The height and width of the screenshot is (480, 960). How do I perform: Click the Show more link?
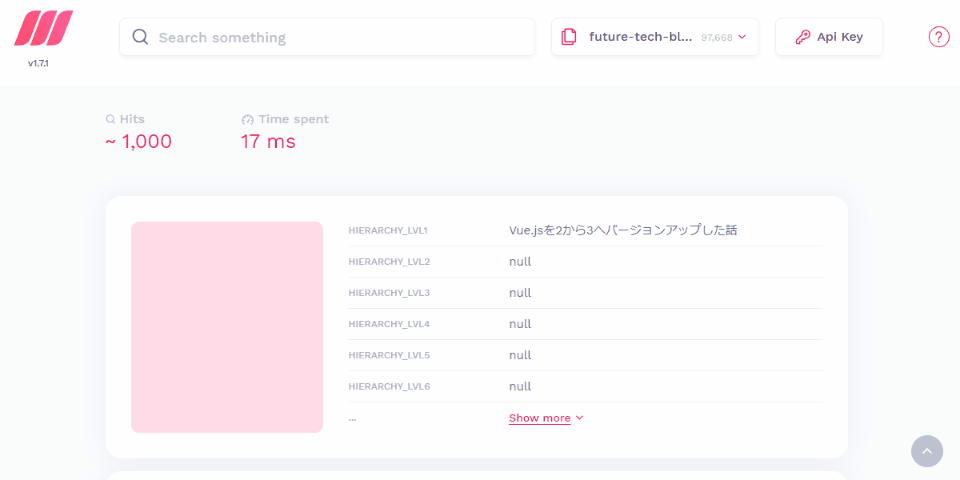point(539,418)
